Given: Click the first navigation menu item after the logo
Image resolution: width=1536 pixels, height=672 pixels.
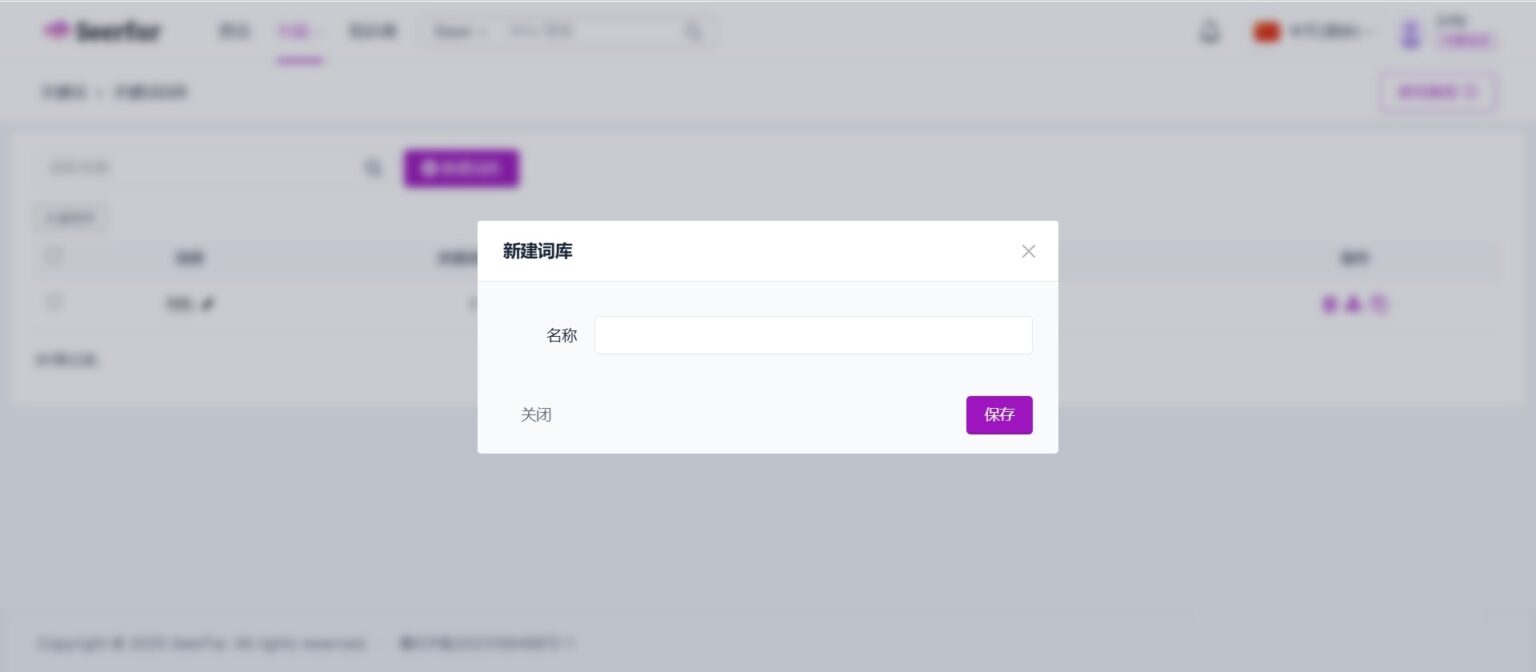Looking at the screenshot, I should [x=233, y=31].
